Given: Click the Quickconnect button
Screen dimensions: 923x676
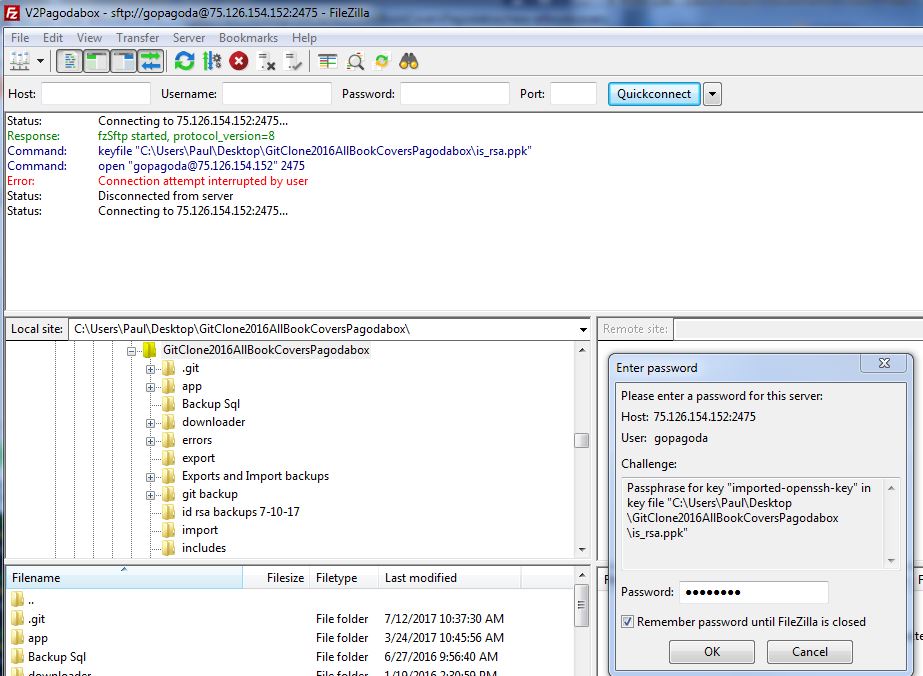Looking at the screenshot, I should tap(654, 94).
